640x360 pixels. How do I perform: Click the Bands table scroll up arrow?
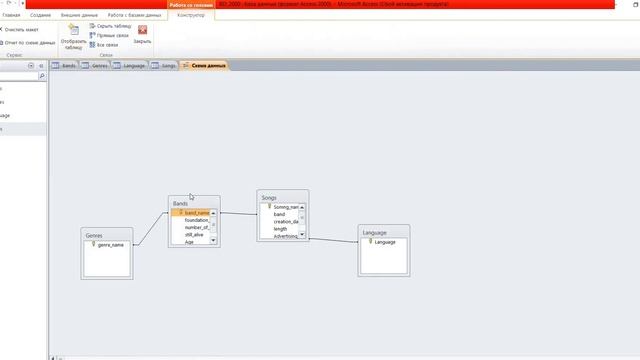(213, 213)
